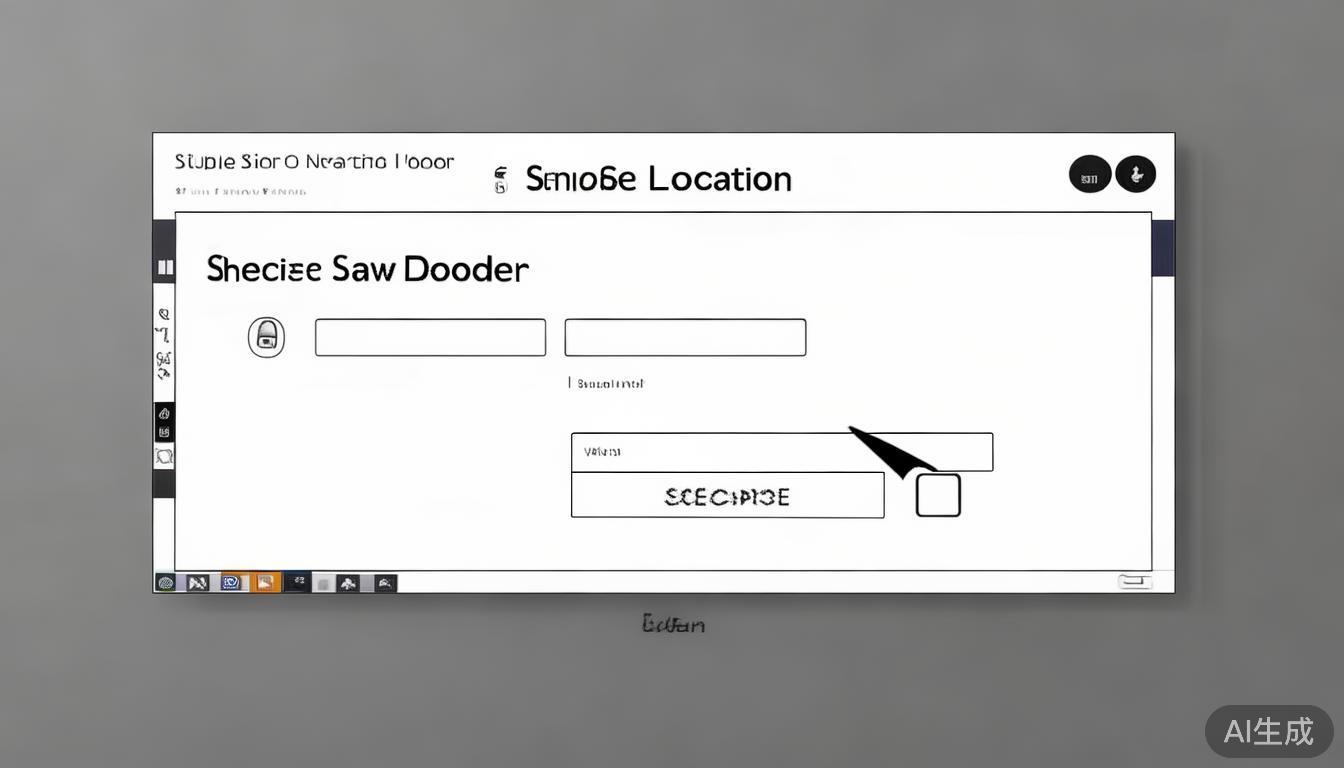Click the black circular duck icon in header
Image resolution: width=1344 pixels, height=768 pixels.
pyautogui.click(x=1135, y=174)
